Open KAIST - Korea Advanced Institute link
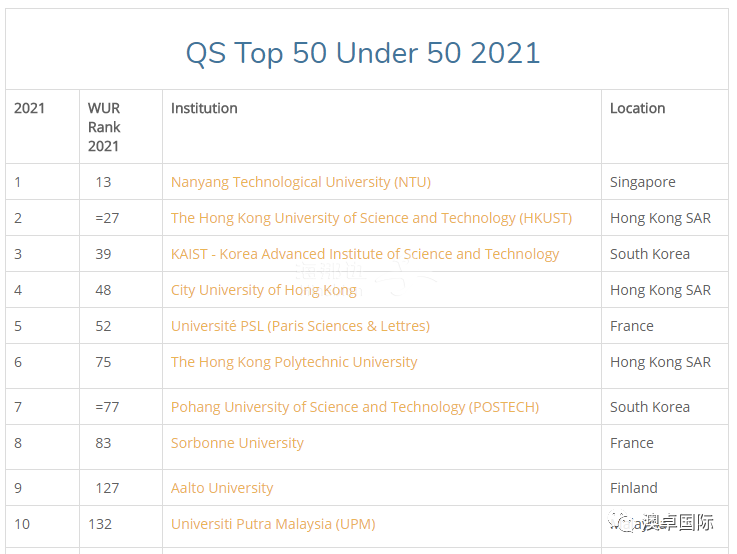The width and height of the screenshot is (737, 554). tap(365, 254)
